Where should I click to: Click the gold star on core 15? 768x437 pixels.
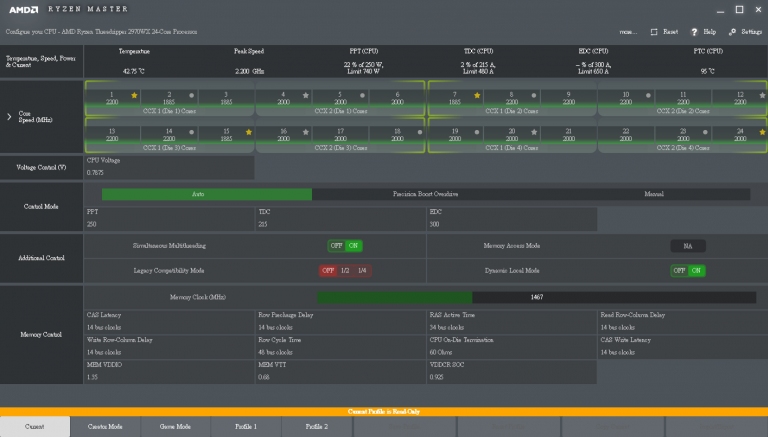(249, 132)
